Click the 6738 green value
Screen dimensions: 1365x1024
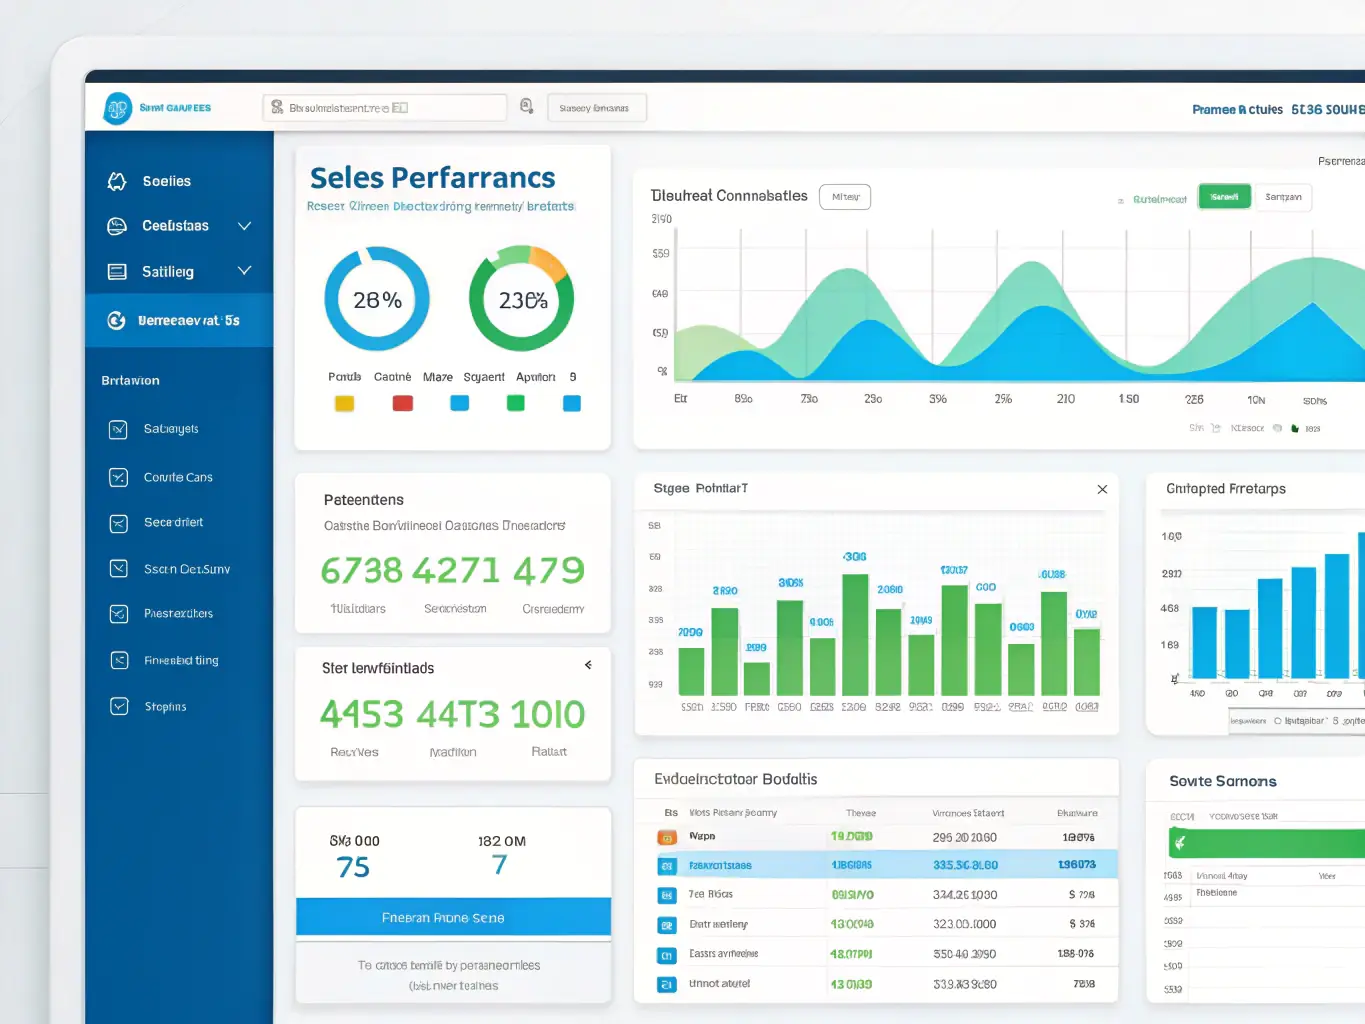361,570
